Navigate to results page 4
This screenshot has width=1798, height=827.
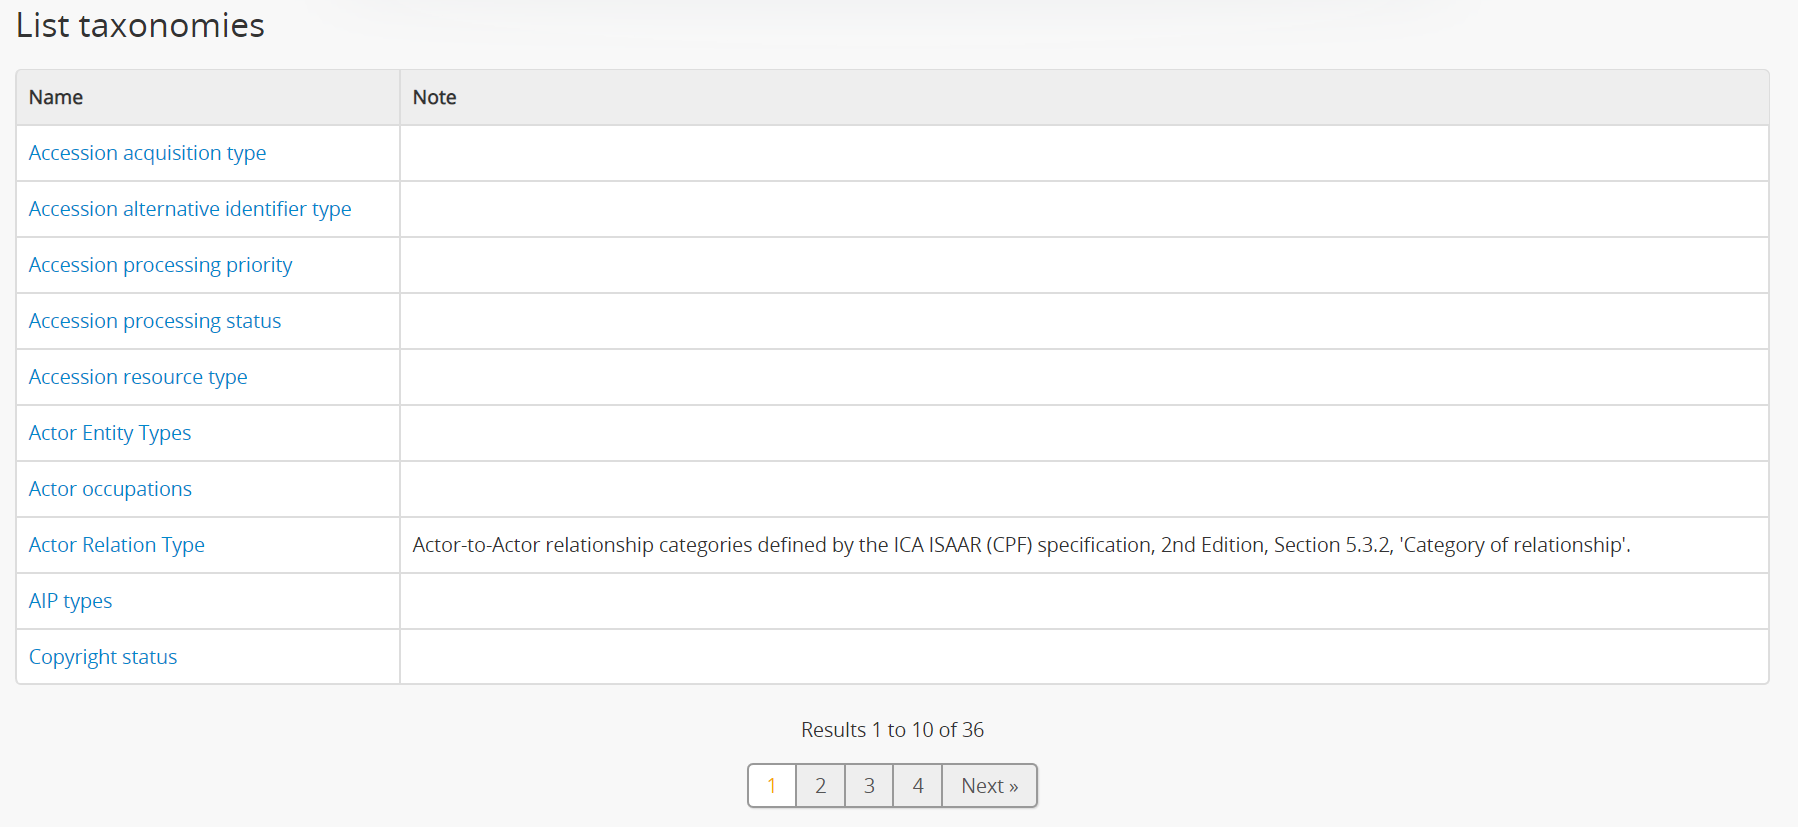[918, 786]
